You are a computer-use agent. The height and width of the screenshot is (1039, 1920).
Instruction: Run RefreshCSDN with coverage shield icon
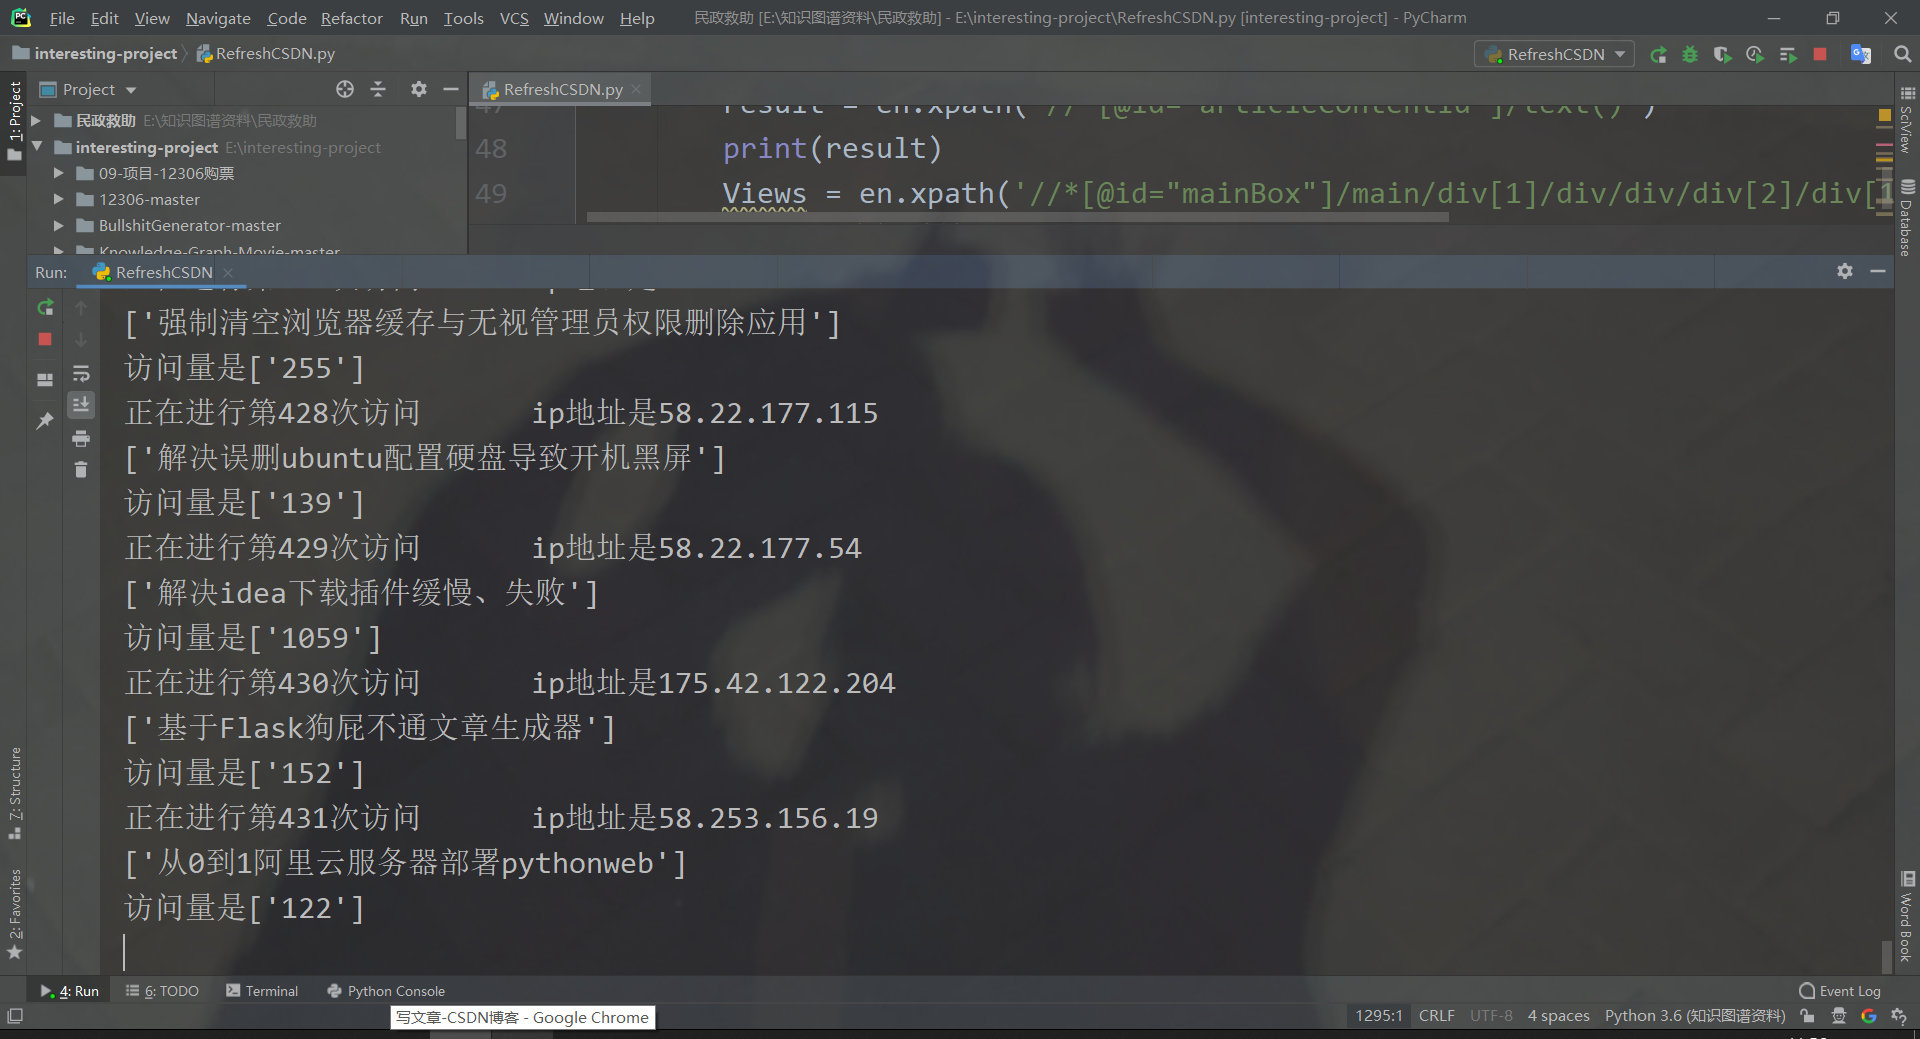[x=1722, y=55]
